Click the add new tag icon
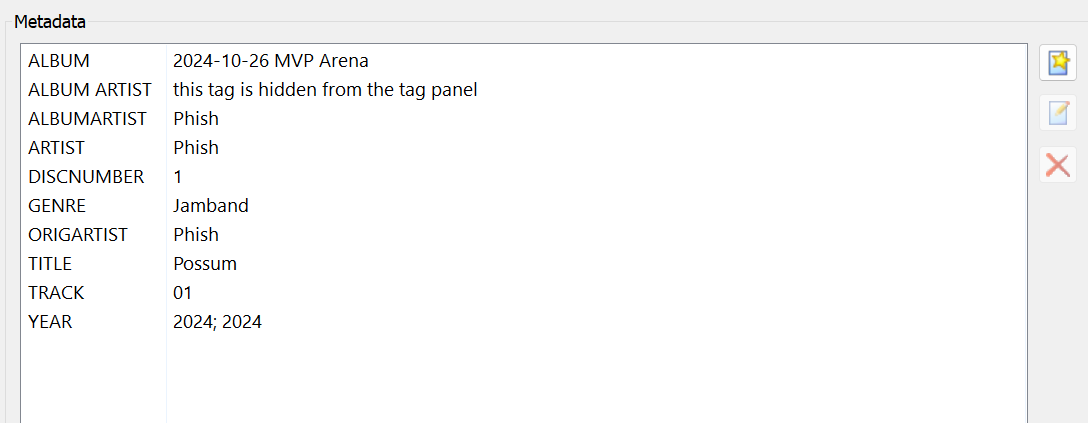 (x=1057, y=63)
